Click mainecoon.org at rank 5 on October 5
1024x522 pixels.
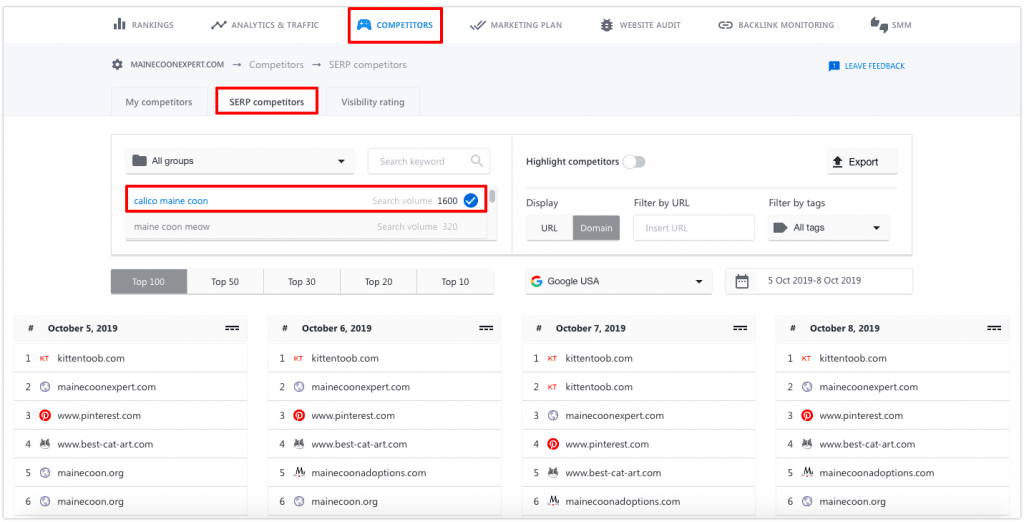[90, 473]
